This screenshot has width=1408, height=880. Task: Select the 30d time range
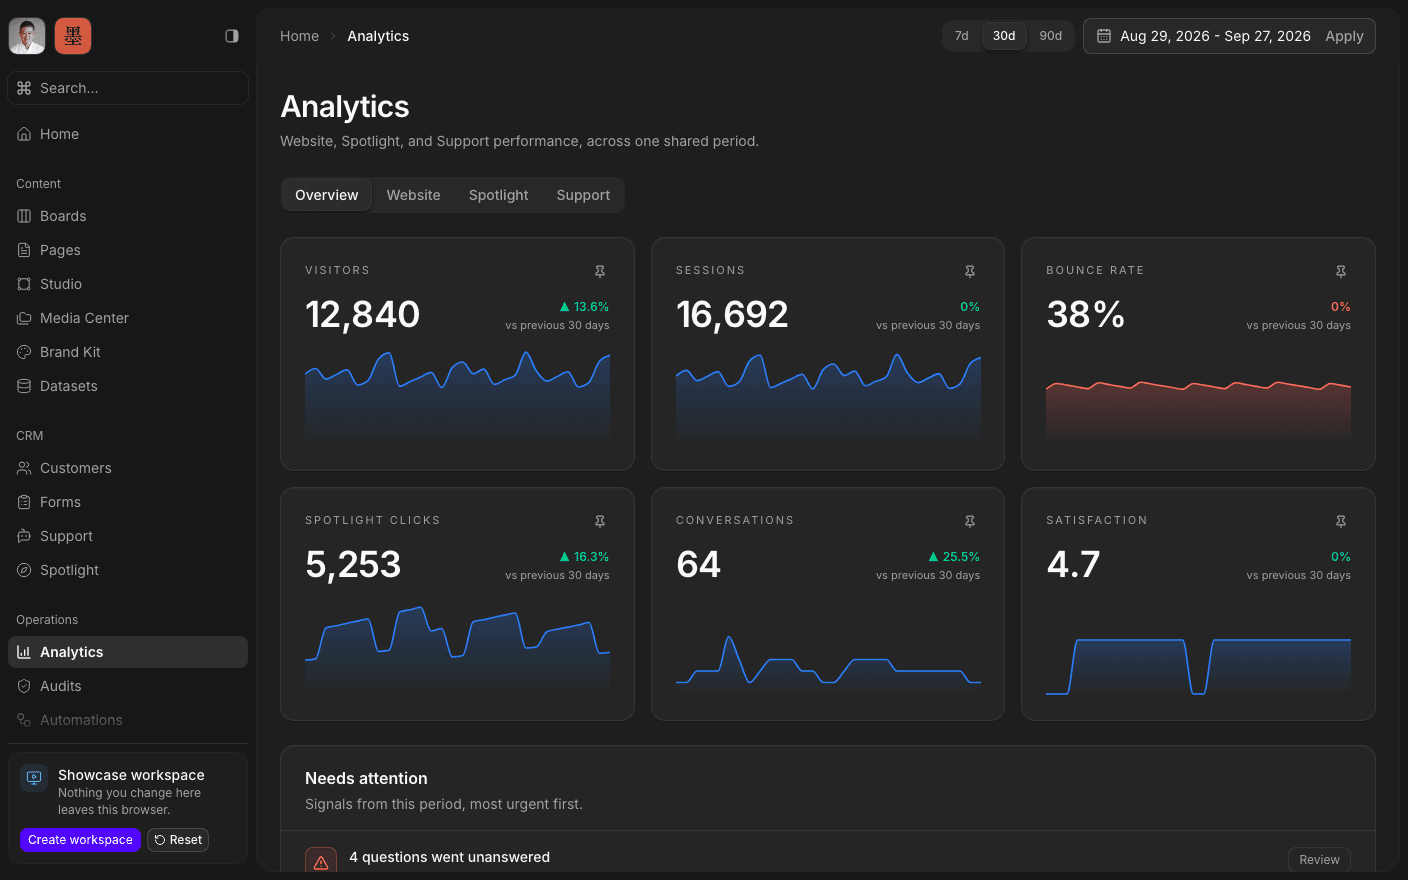coord(1004,36)
